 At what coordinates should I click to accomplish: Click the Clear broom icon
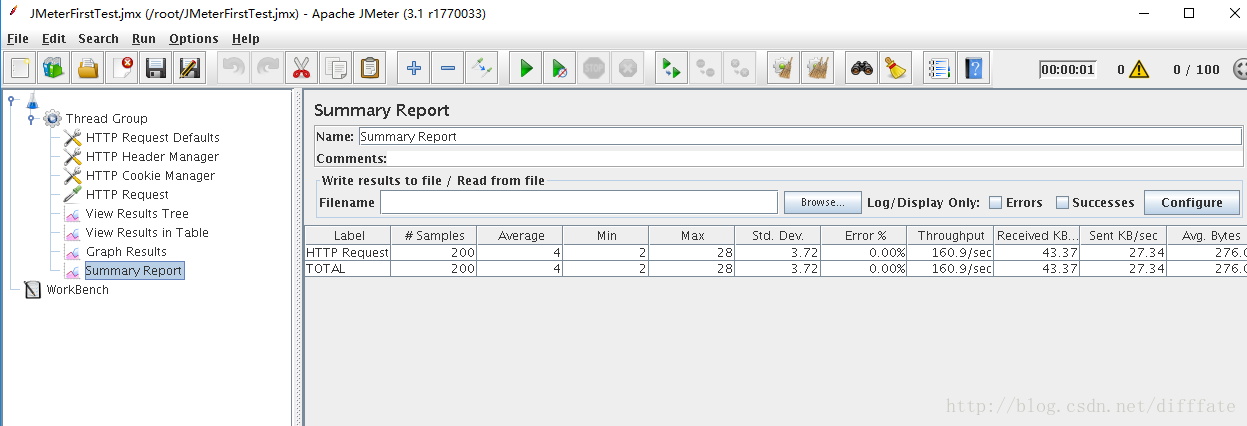784,68
